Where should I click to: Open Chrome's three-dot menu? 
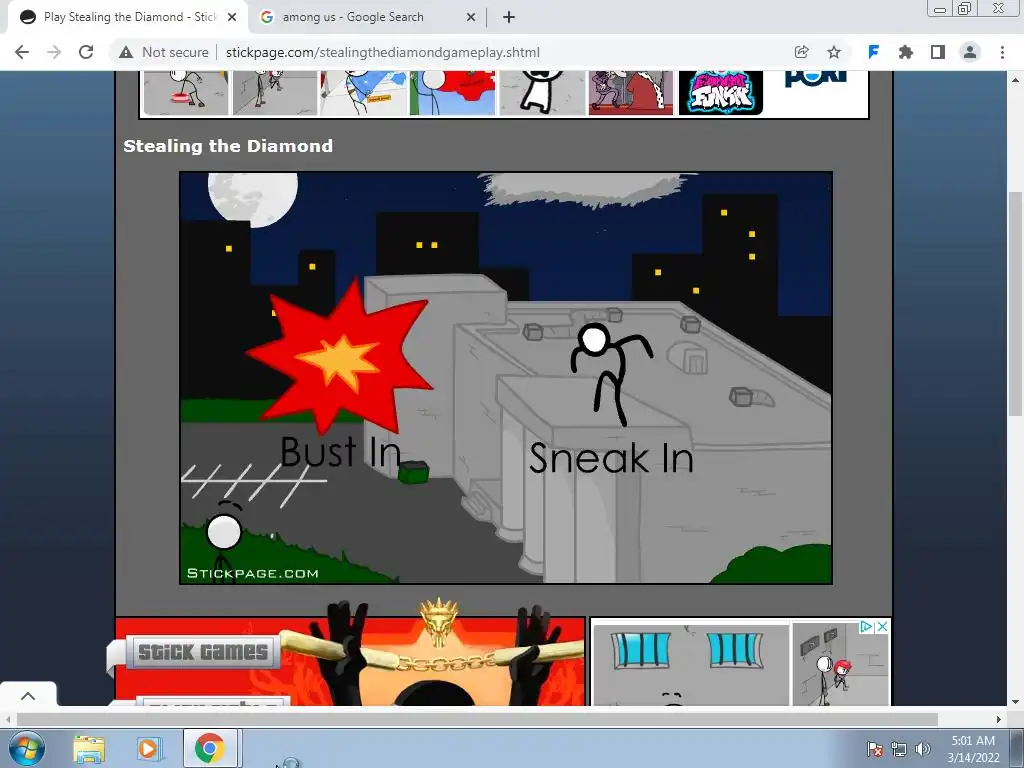pyautogui.click(x=1002, y=52)
